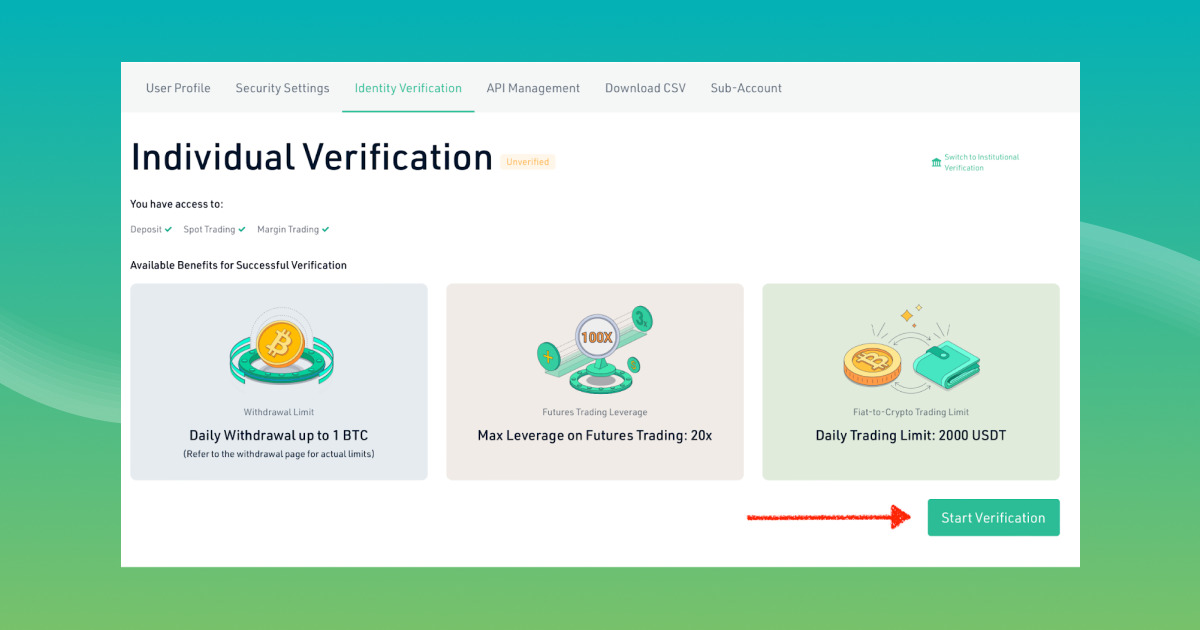
Task: Click the green checkmark beside Deposit
Action: point(168,229)
